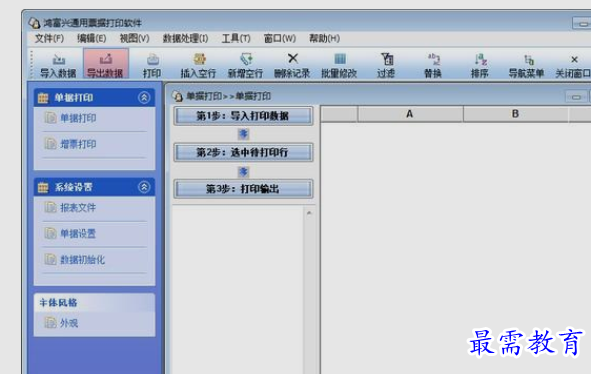Viewport: 591px width, 374px height.
Task: Minimize the 单据打印 inner window
Action: pos(576,97)
